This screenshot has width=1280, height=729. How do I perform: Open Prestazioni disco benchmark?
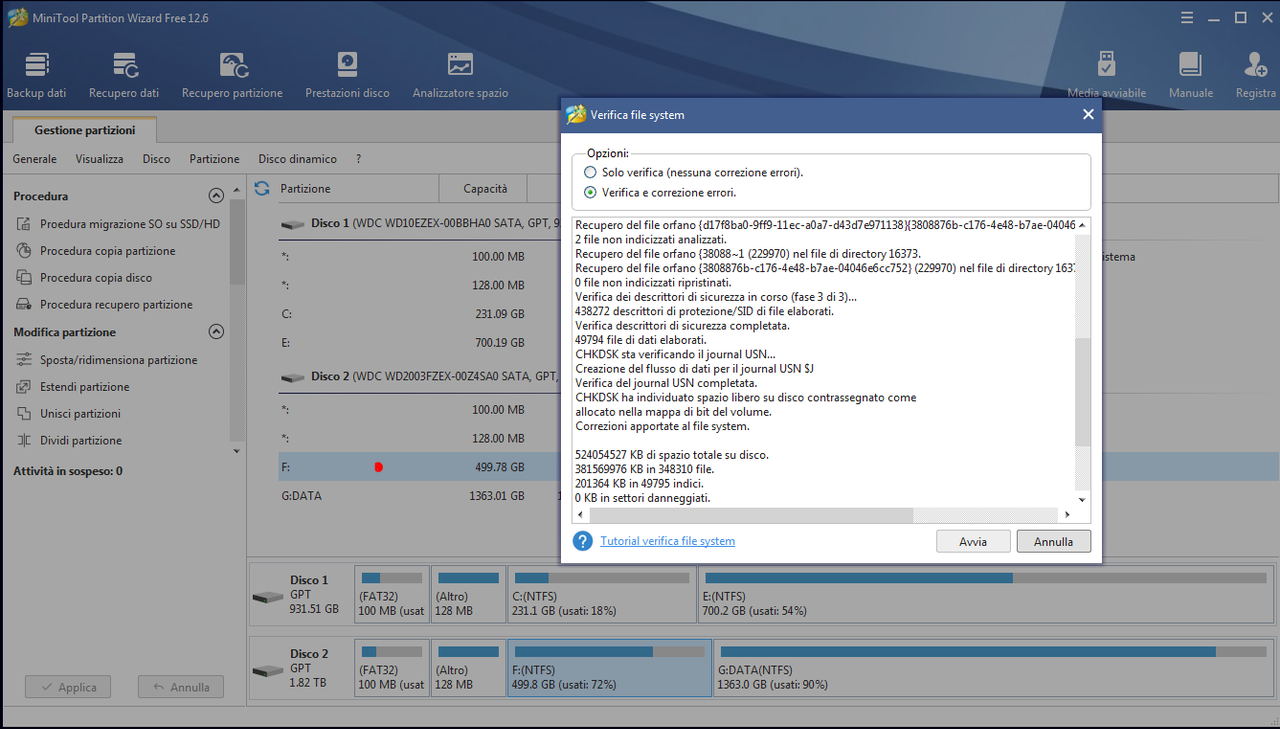click(347, 76)
